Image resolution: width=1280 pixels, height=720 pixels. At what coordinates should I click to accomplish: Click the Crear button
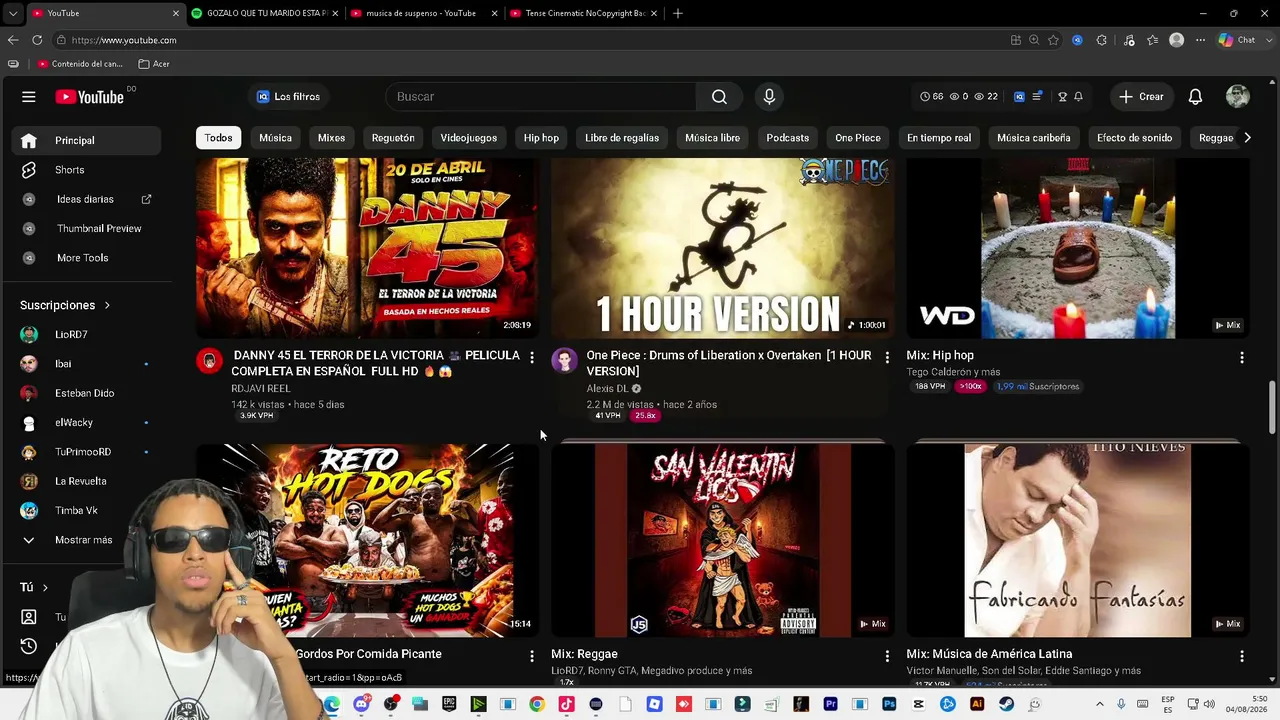[x=1141, y=97]
